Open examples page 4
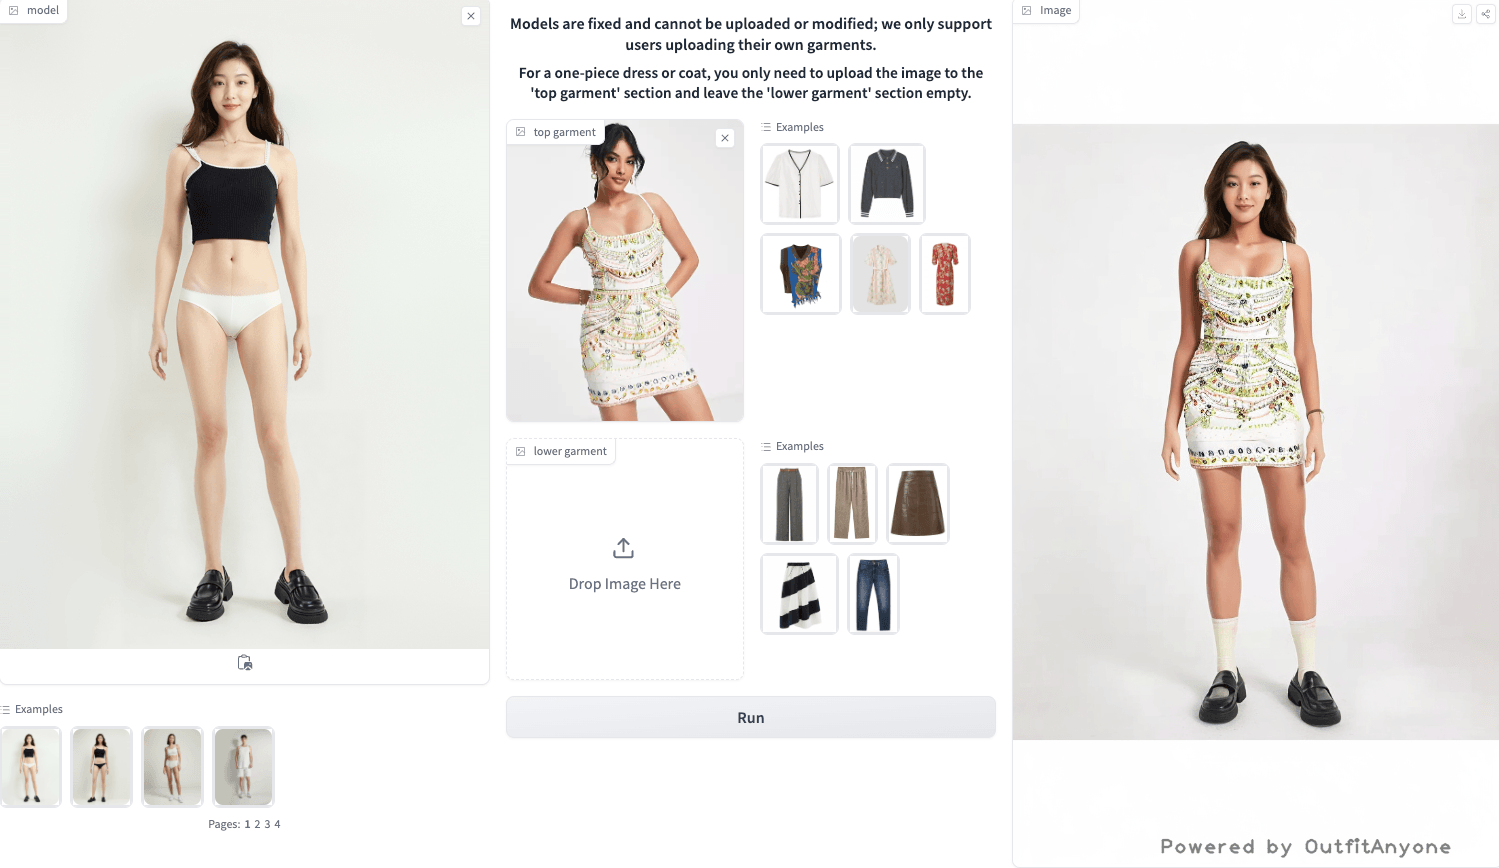1499x868 pixels. [x=277, y=824]
